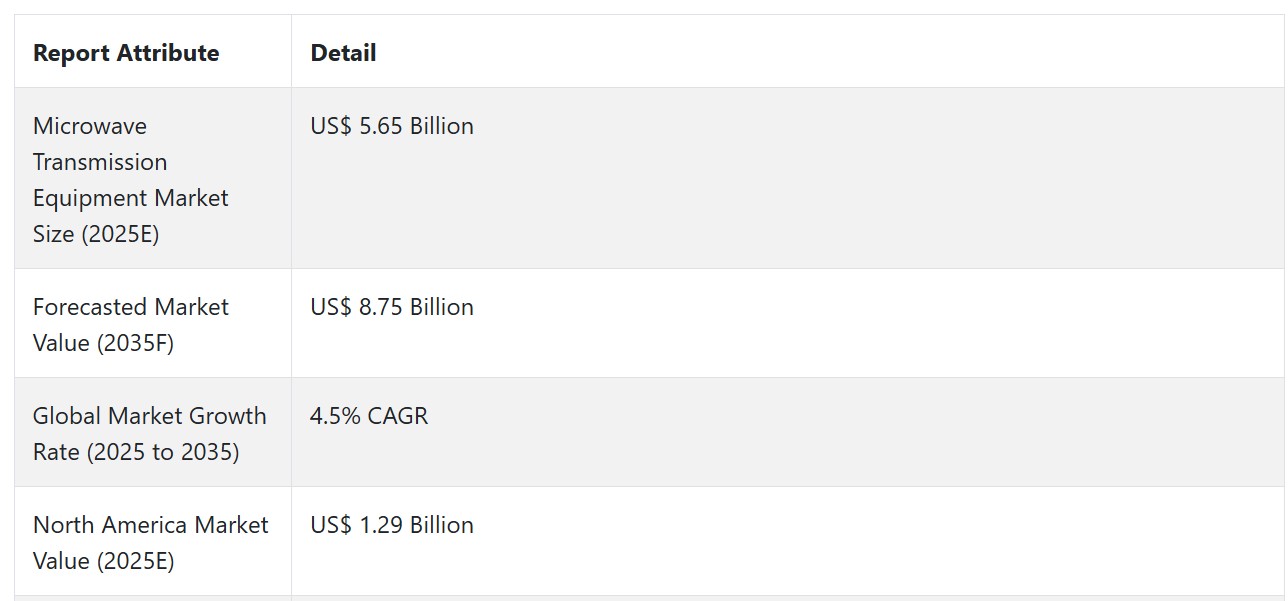Click the text Rate (2025 to 2035)
This screenshot has width=1288, height=601.
point(136,452)
